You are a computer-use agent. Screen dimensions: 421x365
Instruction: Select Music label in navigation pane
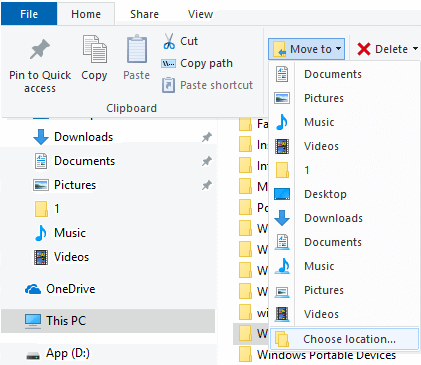70,233
